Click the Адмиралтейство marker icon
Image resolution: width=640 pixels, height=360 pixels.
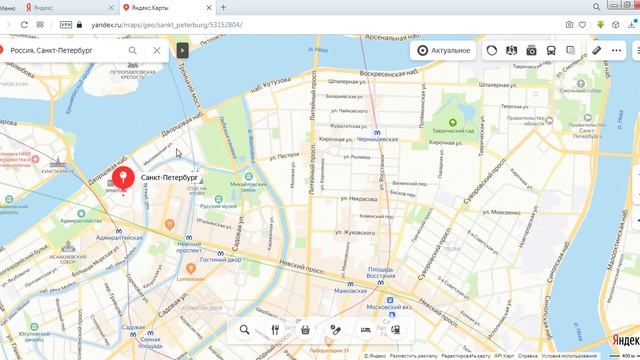point(81,213)
